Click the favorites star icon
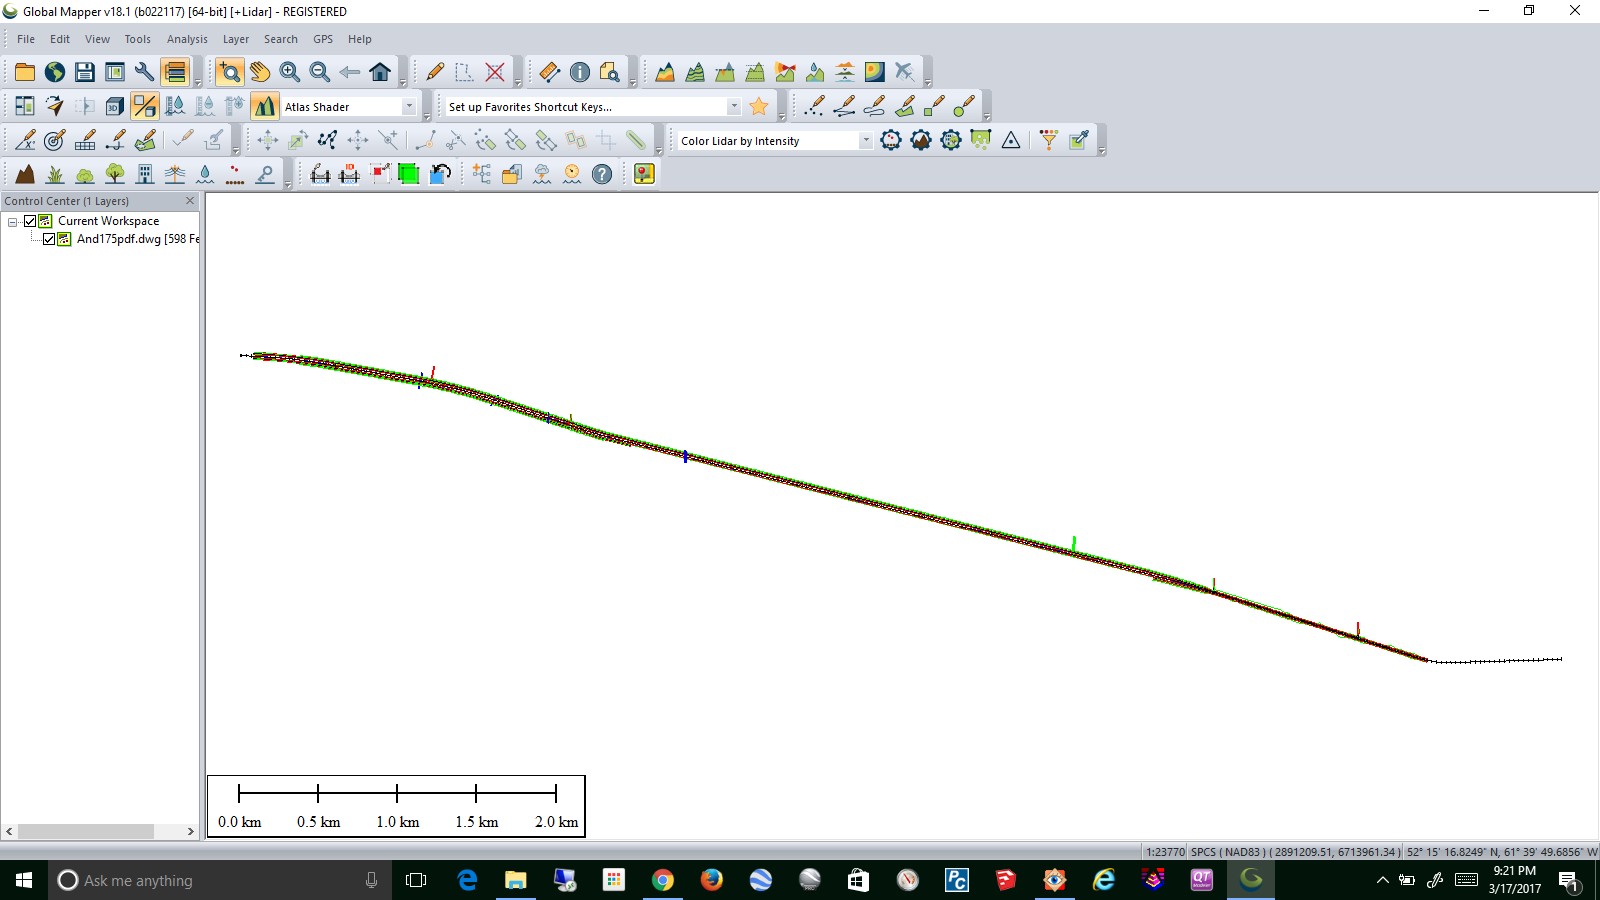The width and height of the screenshot is (1600, 900). coord(759,106)
